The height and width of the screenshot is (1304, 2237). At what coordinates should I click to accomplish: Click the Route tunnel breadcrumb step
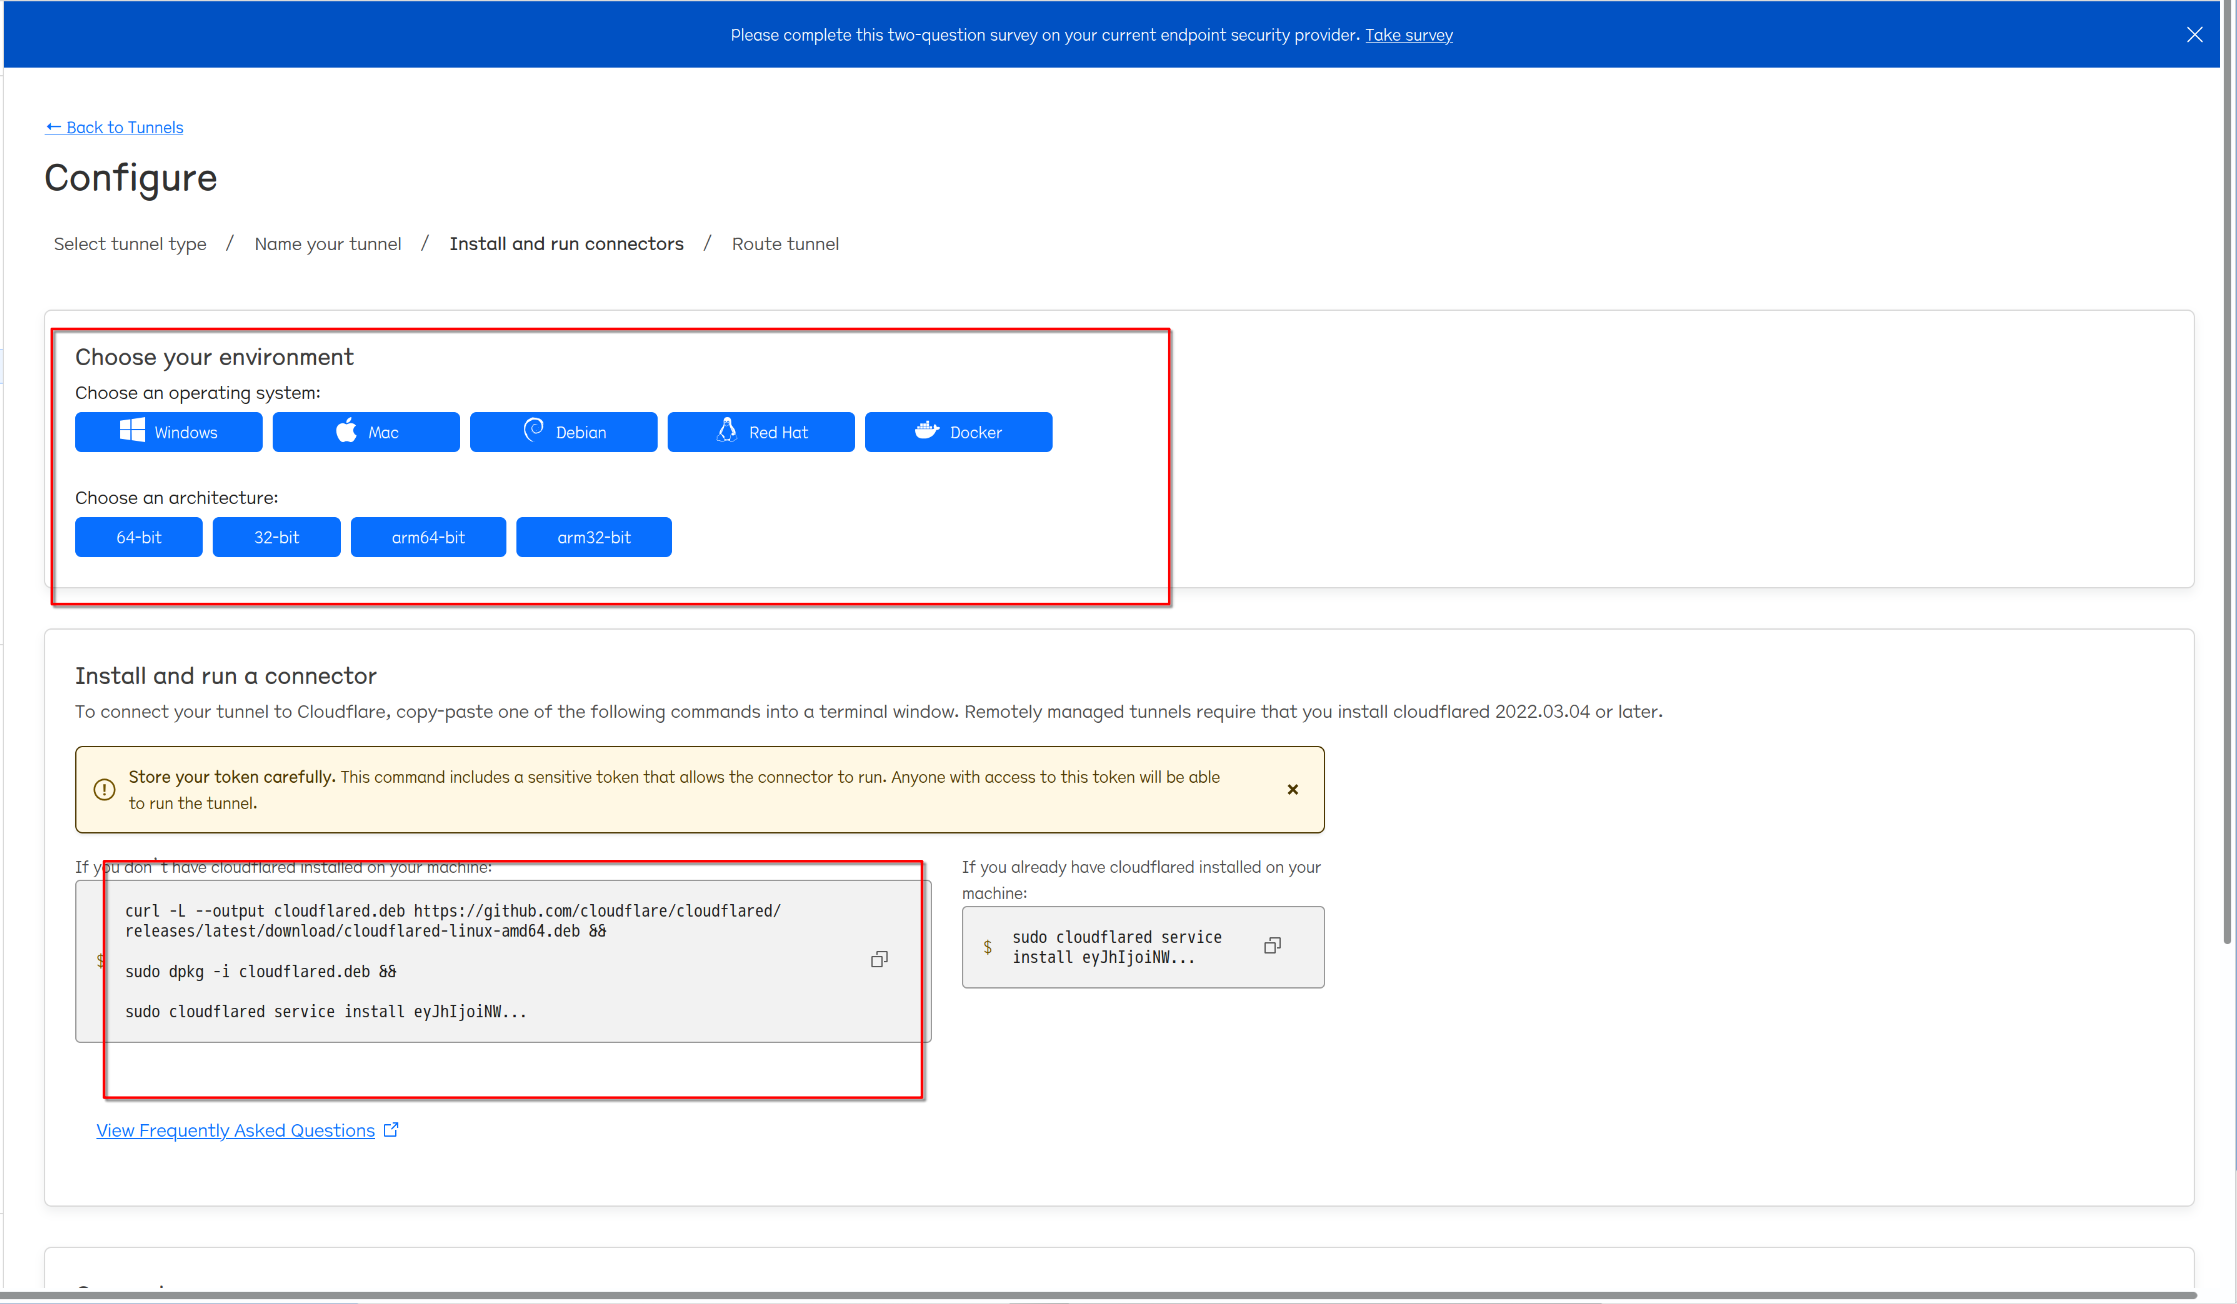[785, 244]
